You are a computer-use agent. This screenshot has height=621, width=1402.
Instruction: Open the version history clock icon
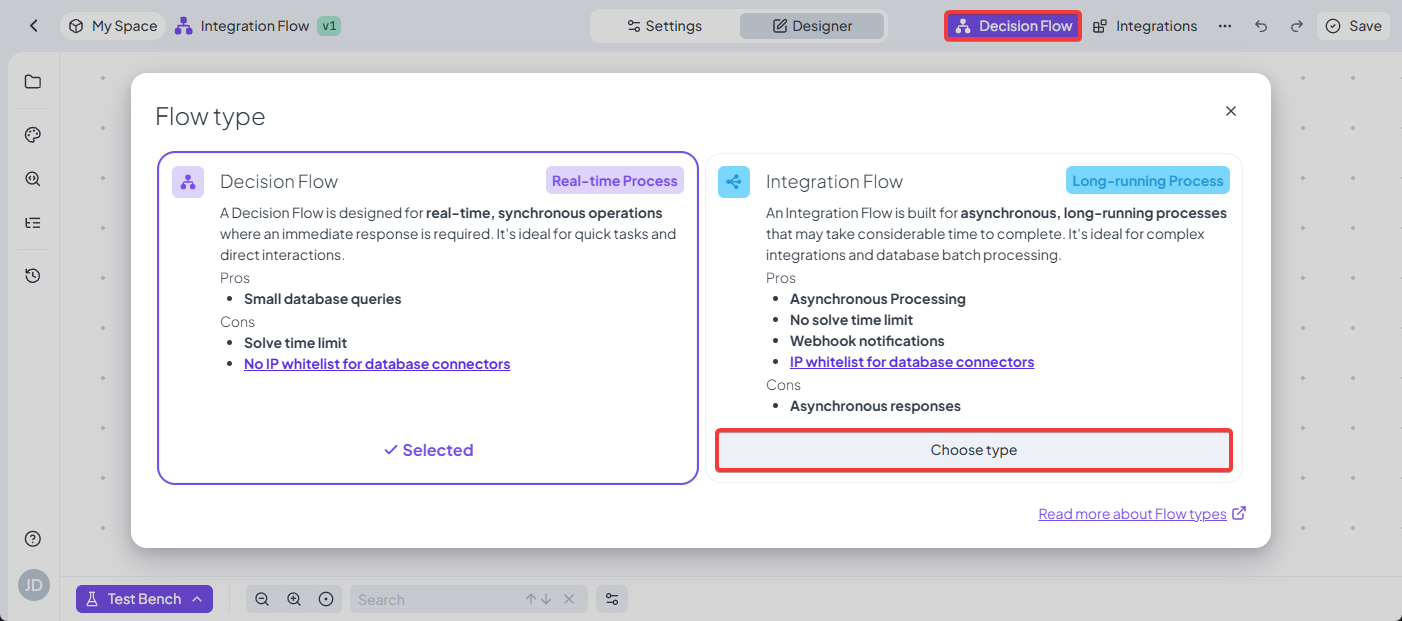pos(33,275)
